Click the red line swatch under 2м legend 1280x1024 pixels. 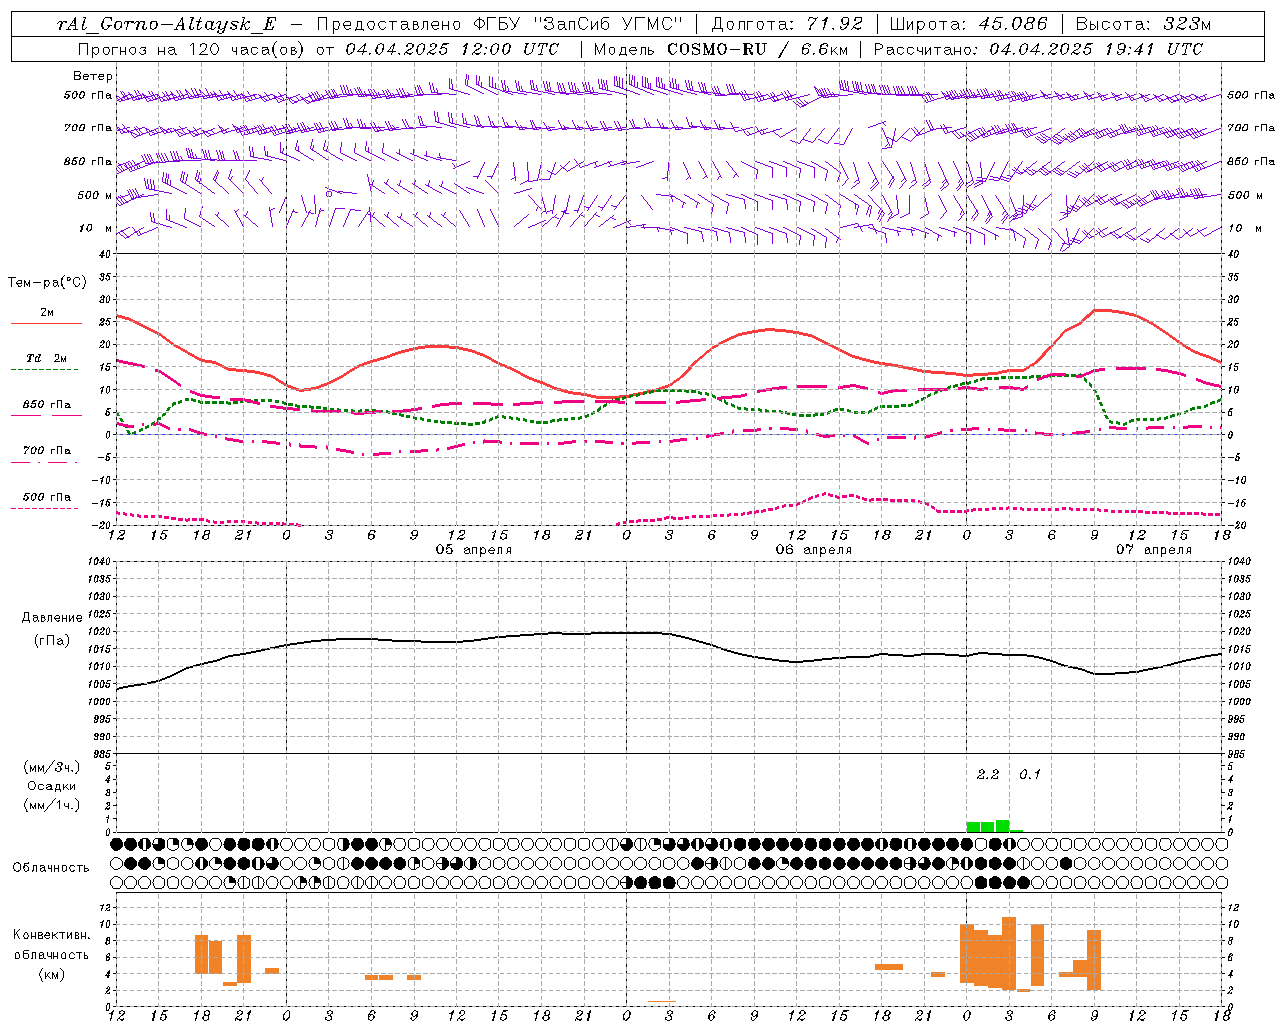pos(46,324)
